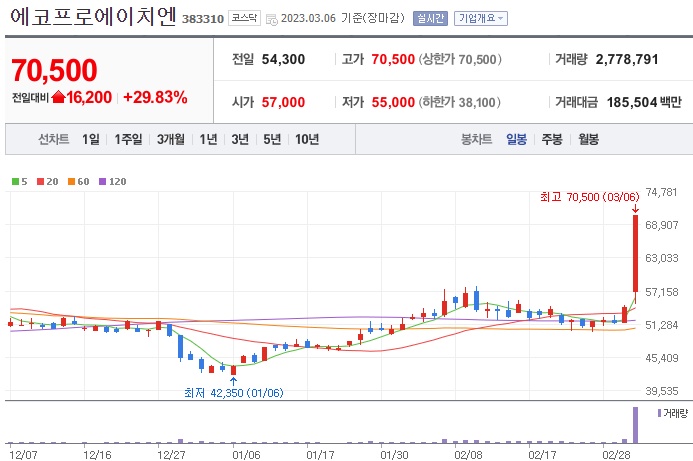
Task: Click the calendar icon beside the 2023.03.06 date
Action: click(x=272, y=19)
